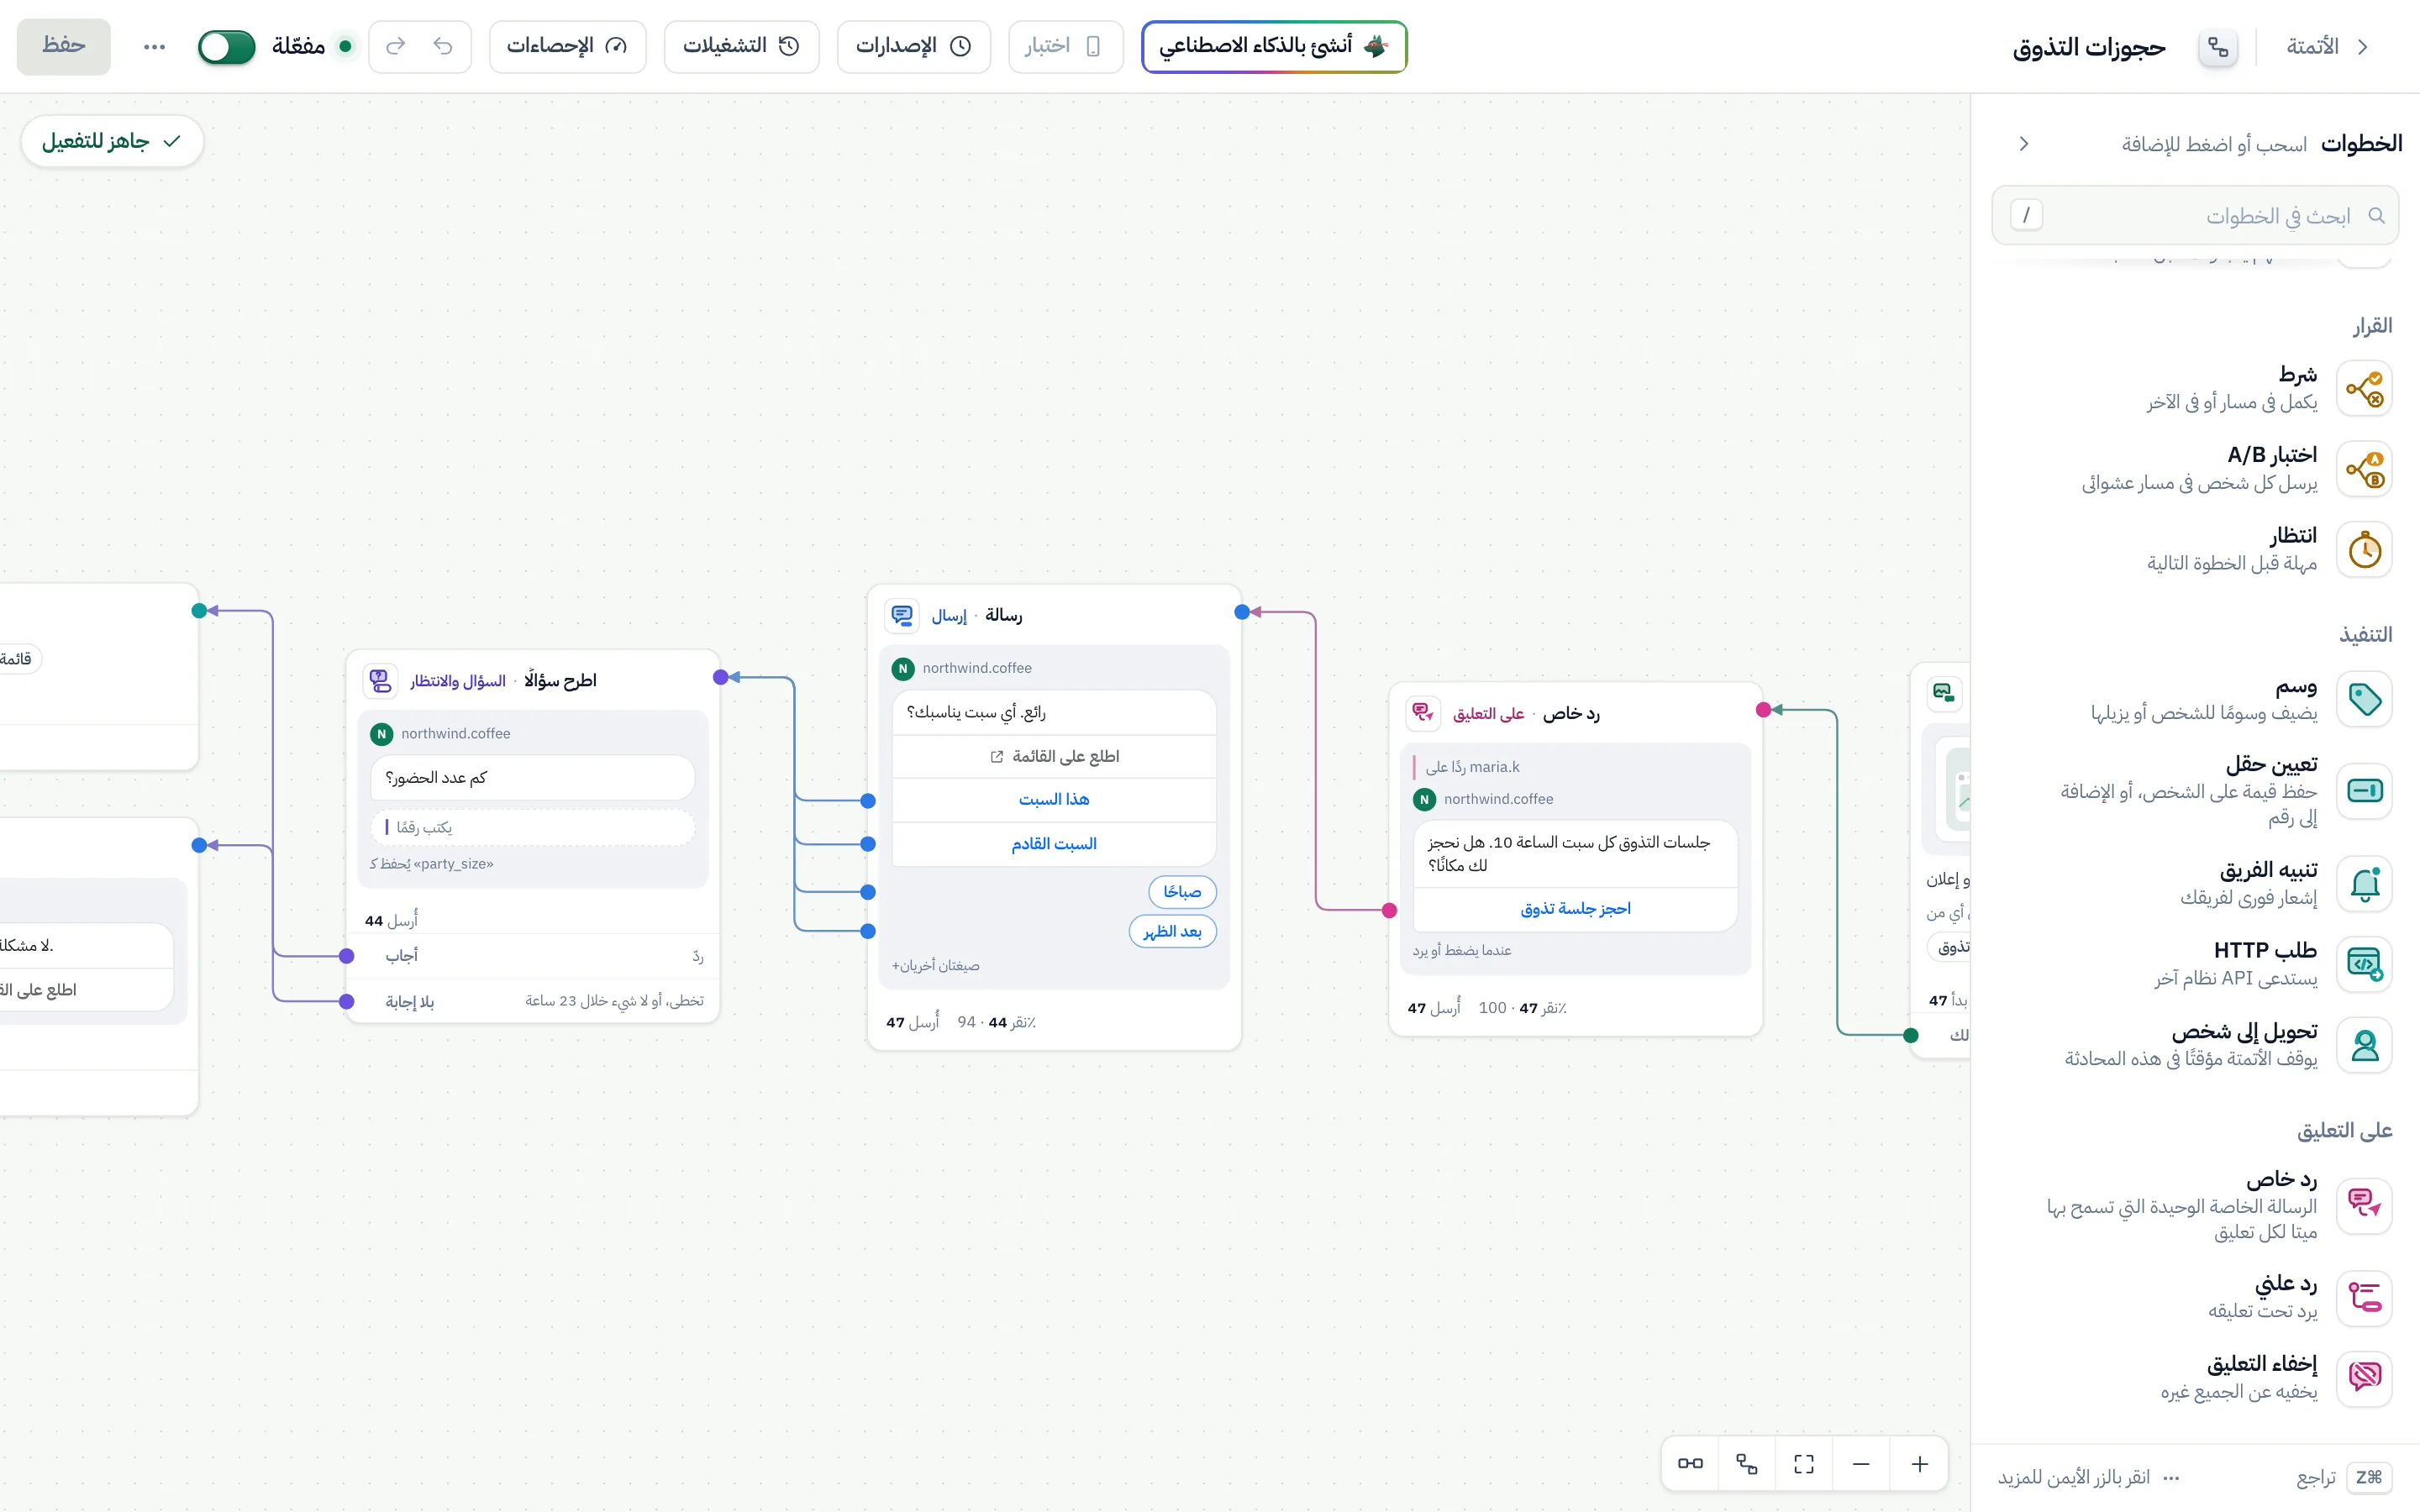Image resolution: width=2420 pixels, height=1512 pixels.
Task: Select the اختبار A/B step icon
Action: 2364,469
